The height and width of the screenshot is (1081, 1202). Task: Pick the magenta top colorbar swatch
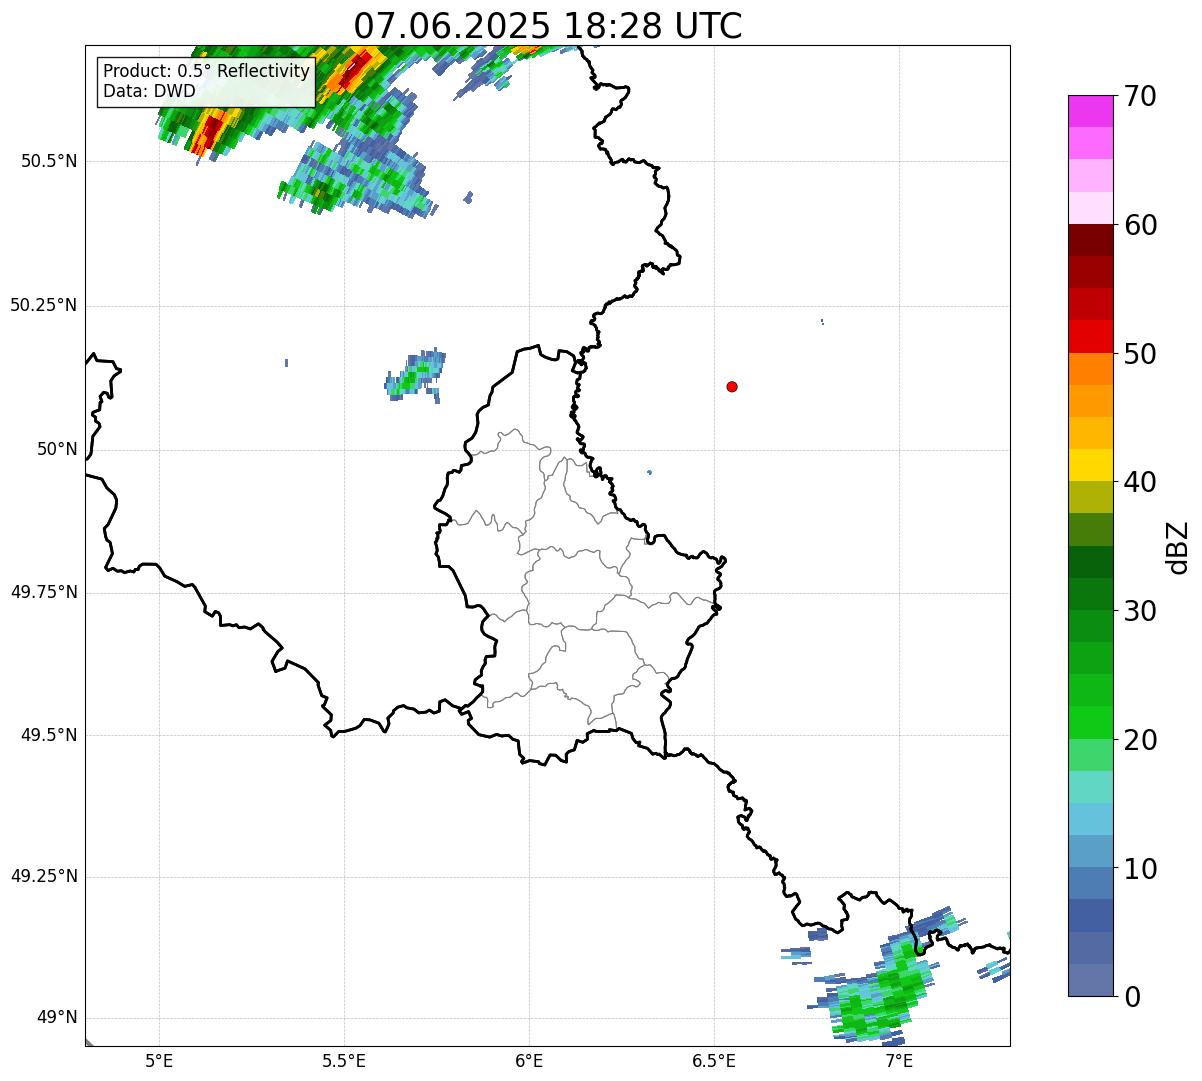[x=1091, y=111]
